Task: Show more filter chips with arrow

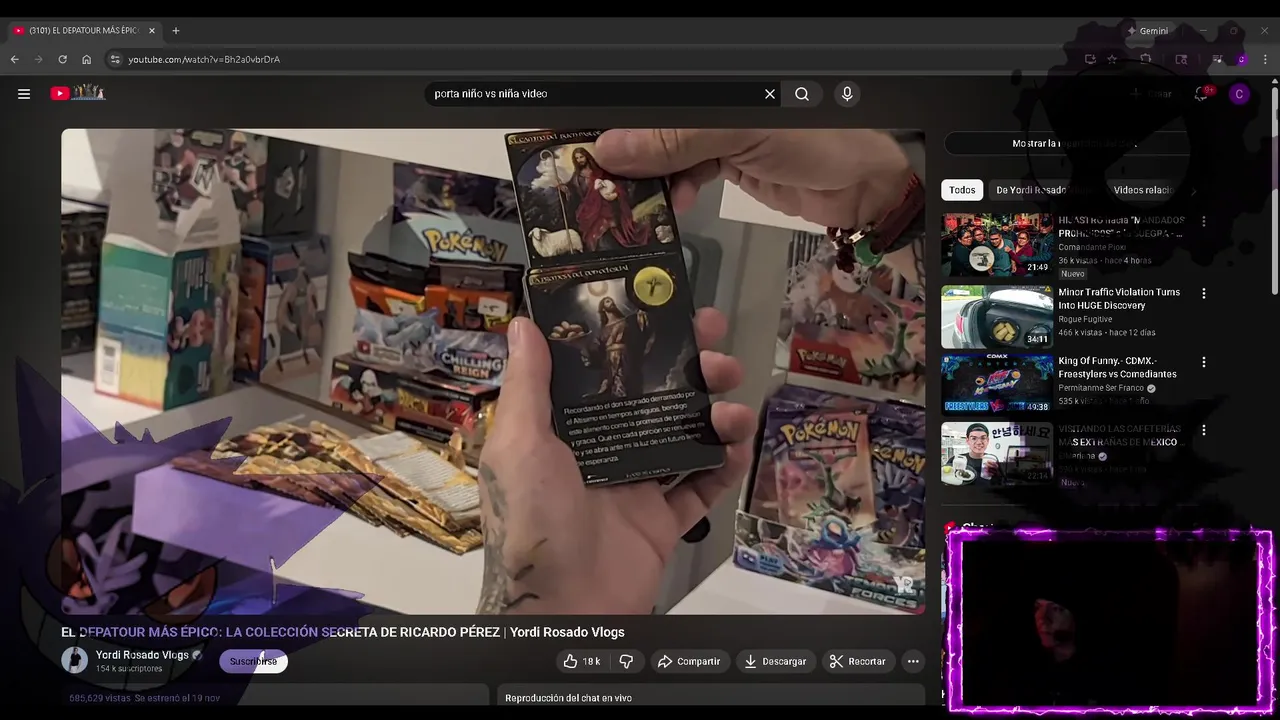Action: pyautogui.click(x=1193, y=190)
